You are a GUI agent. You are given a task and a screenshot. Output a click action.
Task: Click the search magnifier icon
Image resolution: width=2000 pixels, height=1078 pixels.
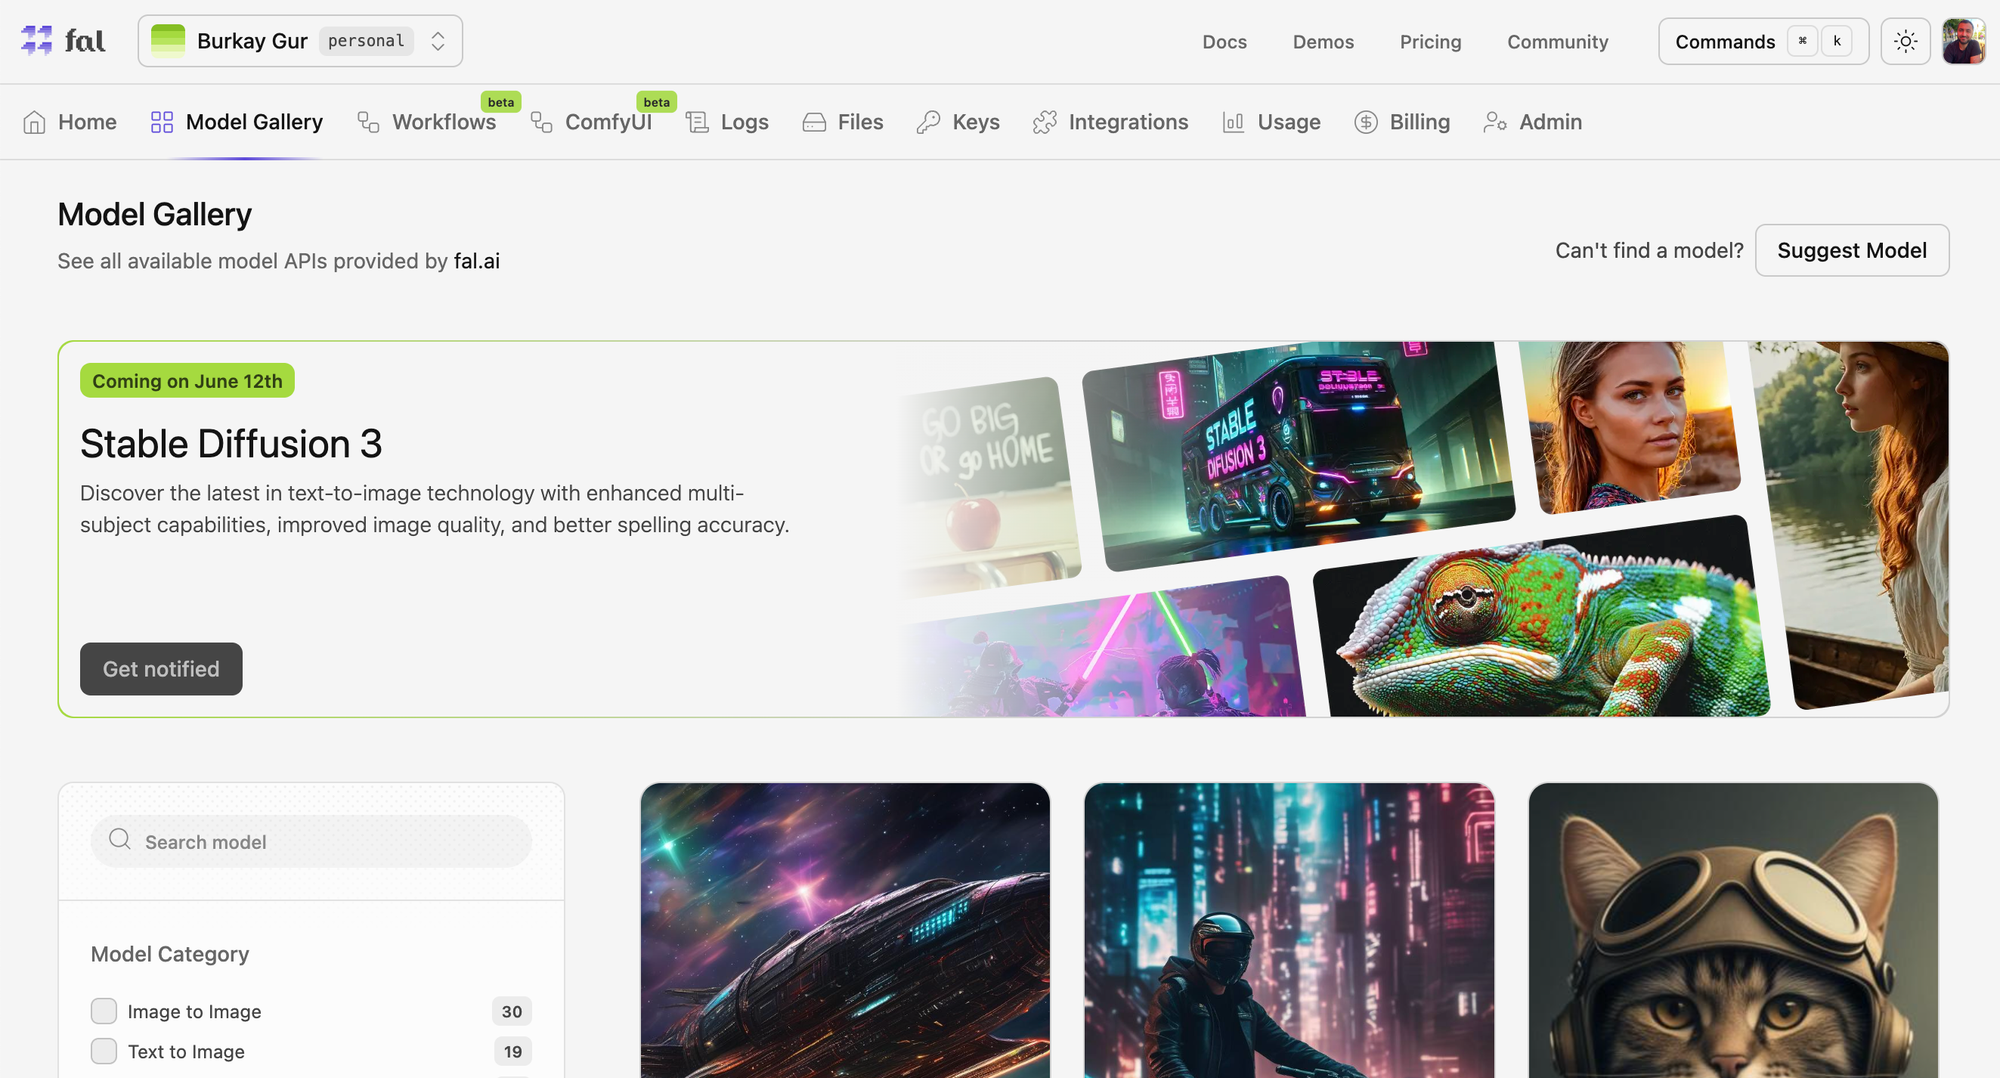coord(120,839)
